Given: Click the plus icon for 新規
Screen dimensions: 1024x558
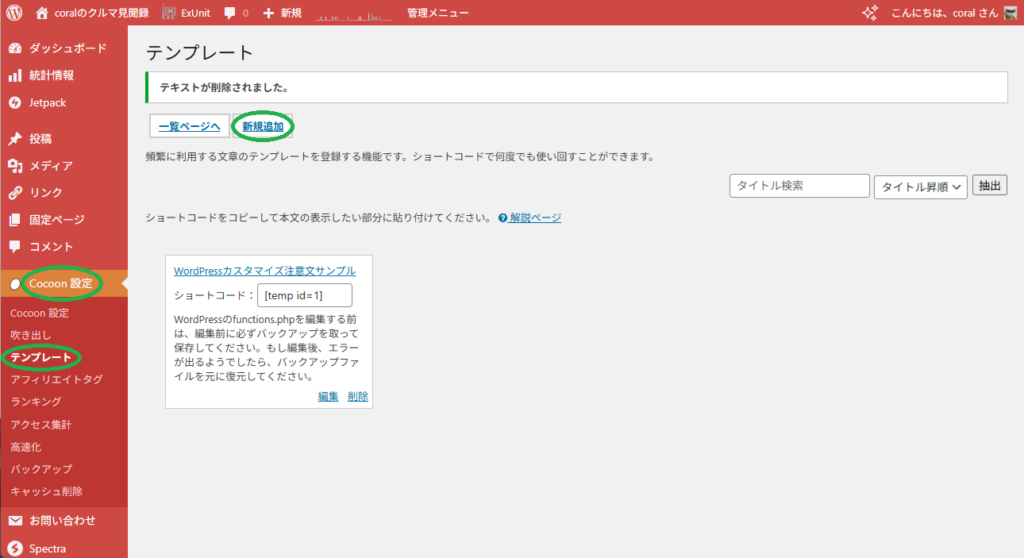Looking at the screenshot, I should point(268,13).
